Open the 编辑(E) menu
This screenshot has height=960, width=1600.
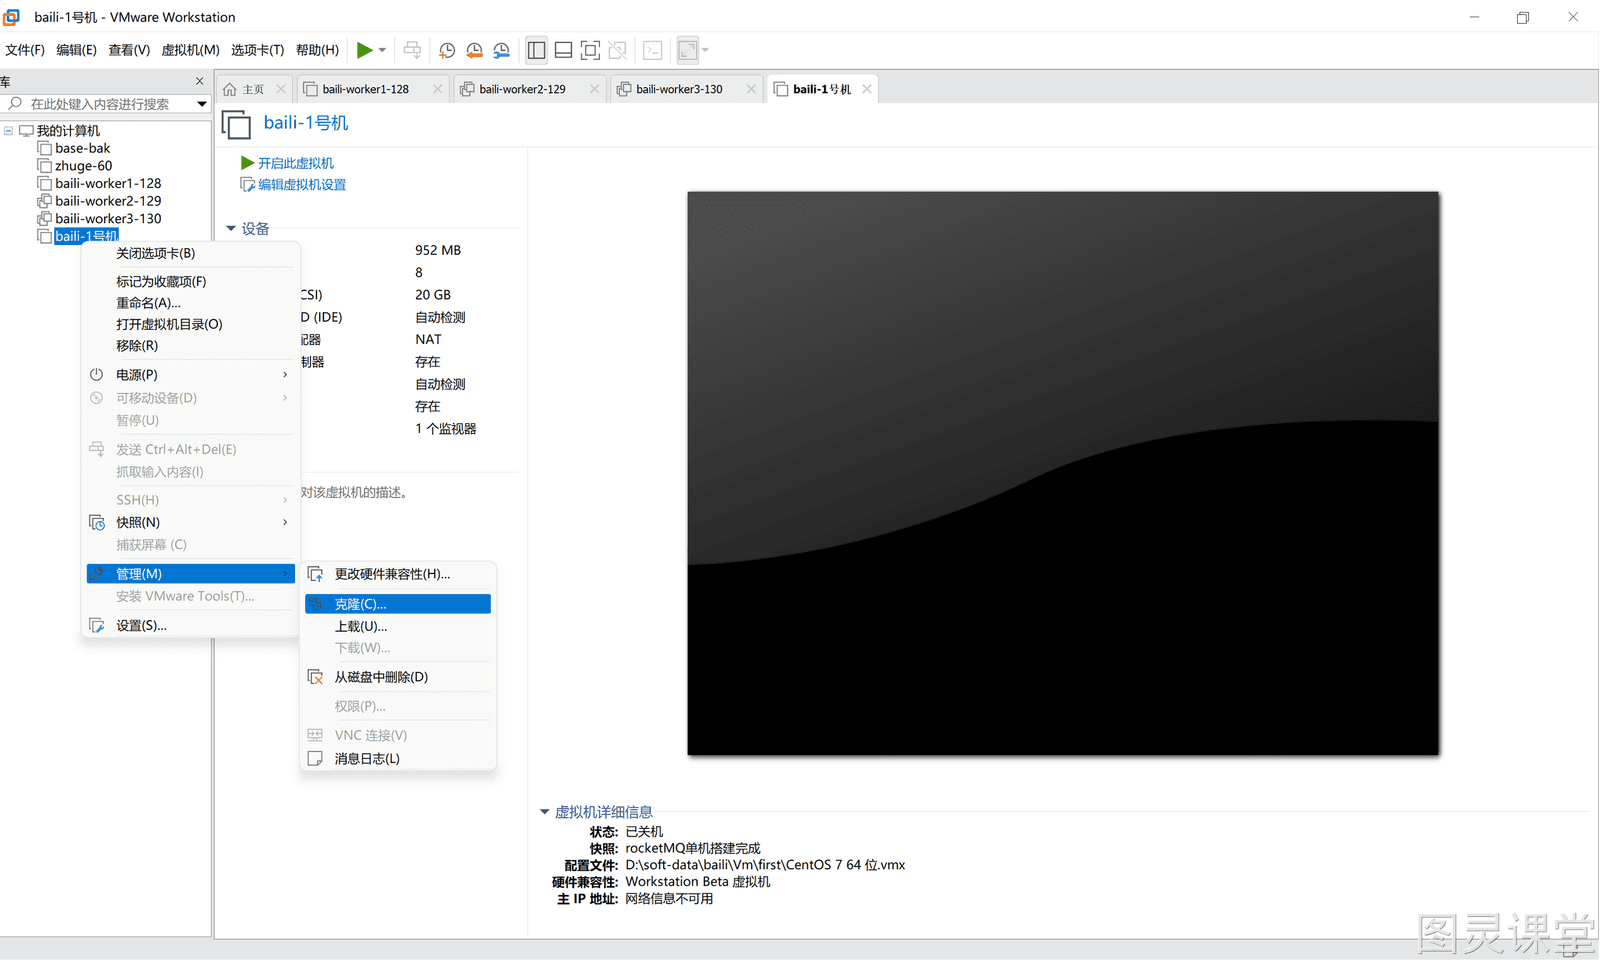click(76, 50)
